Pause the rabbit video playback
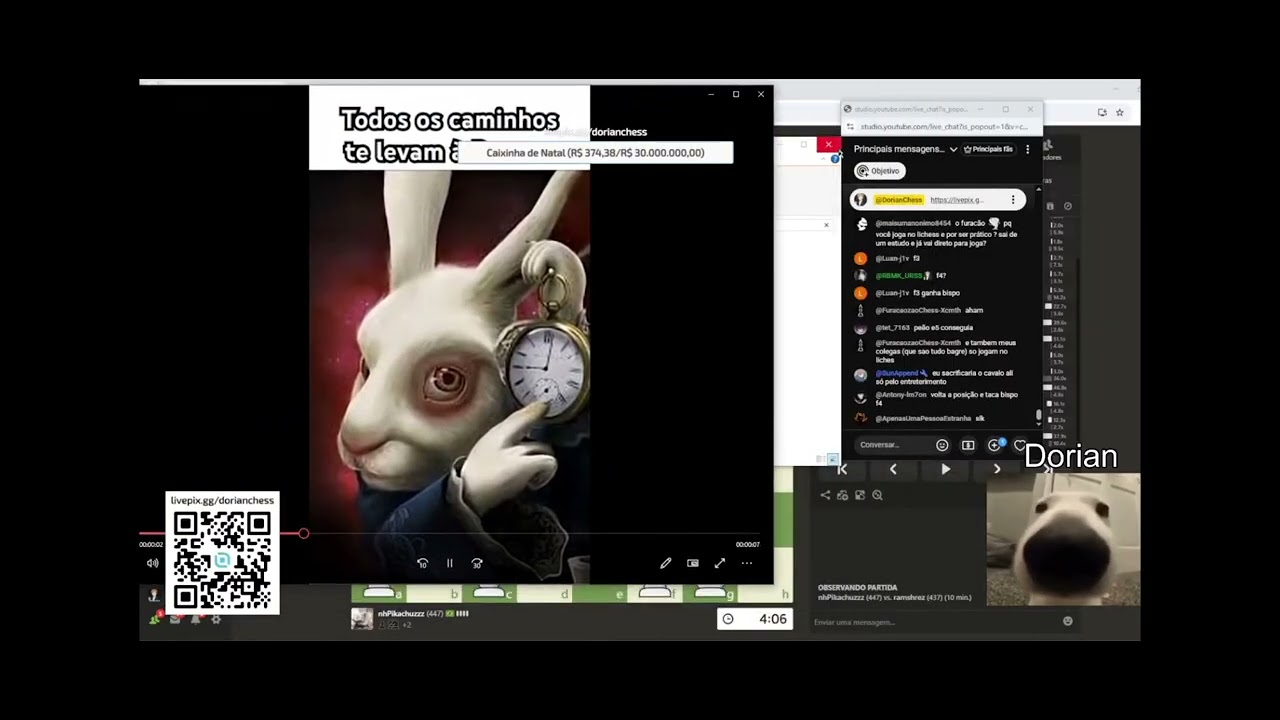This screenshot has height=720, width=1280. [x=449, y=563]
